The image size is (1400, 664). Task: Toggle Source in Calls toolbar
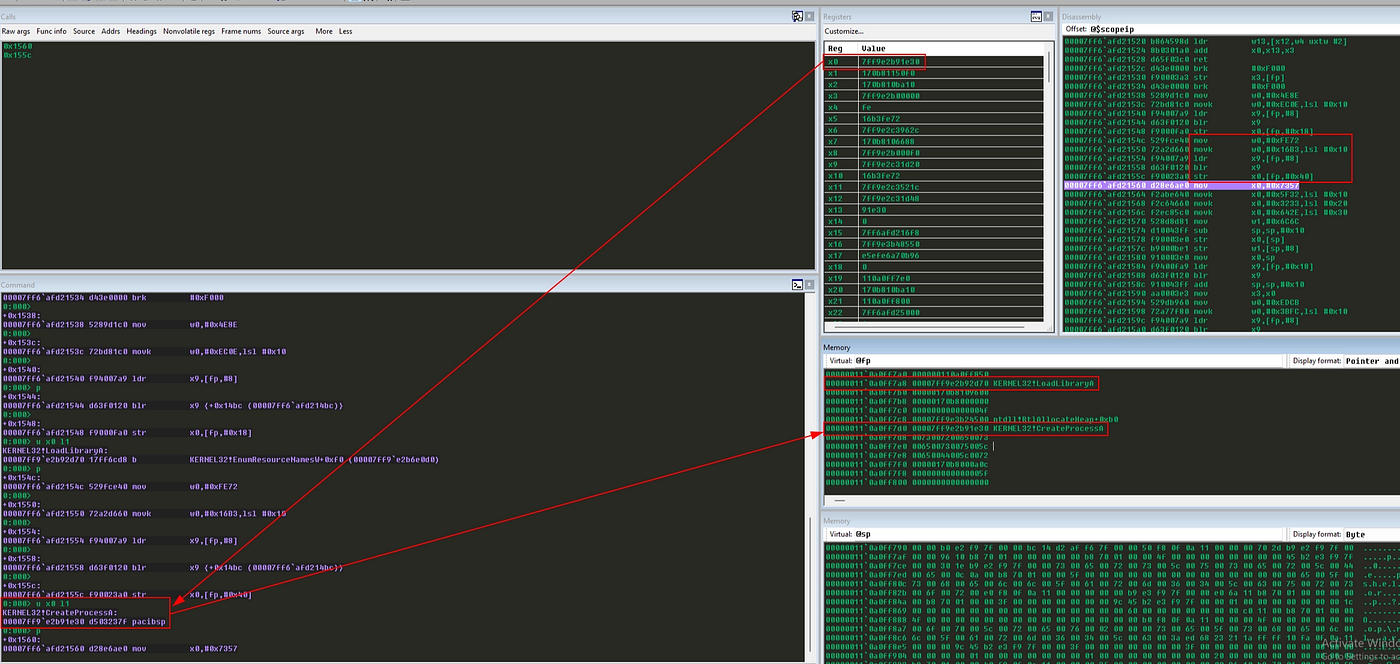pyautogui.click(x=84, y=31)
